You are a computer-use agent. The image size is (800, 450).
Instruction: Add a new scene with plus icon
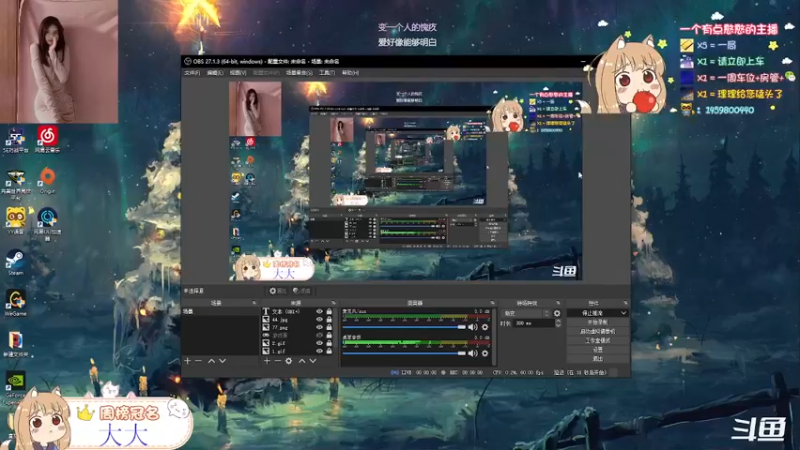(x=187, y=361)
